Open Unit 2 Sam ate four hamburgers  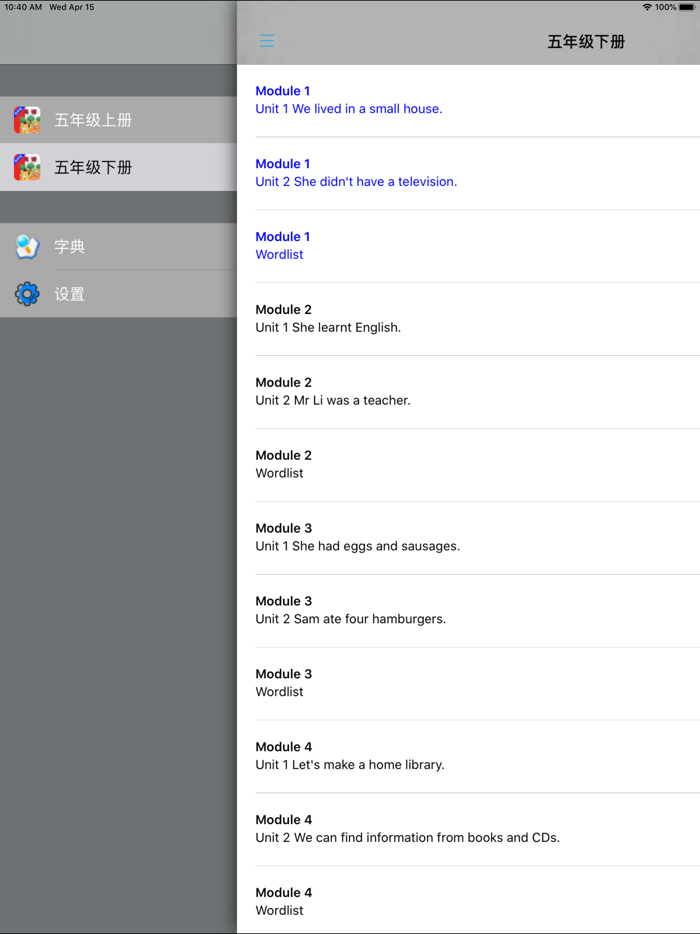[468, 610]
